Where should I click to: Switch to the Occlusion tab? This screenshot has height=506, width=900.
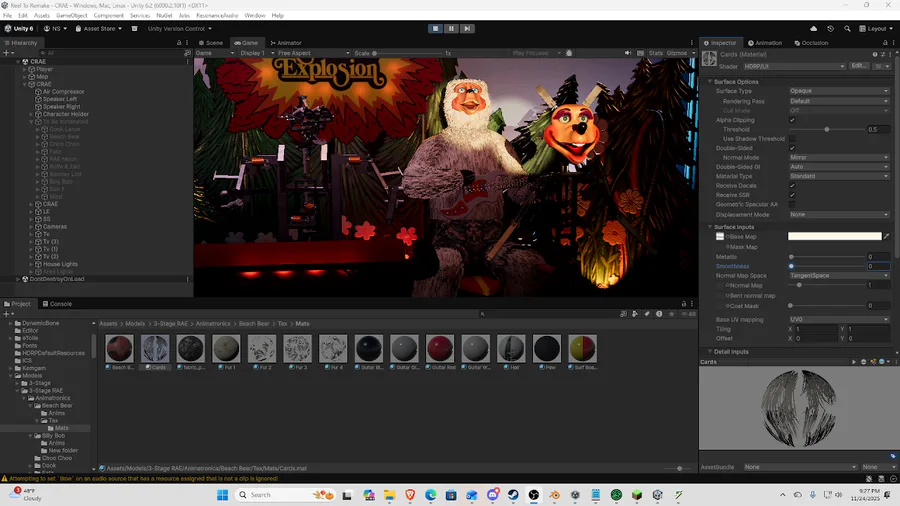[x=811, y=43]
